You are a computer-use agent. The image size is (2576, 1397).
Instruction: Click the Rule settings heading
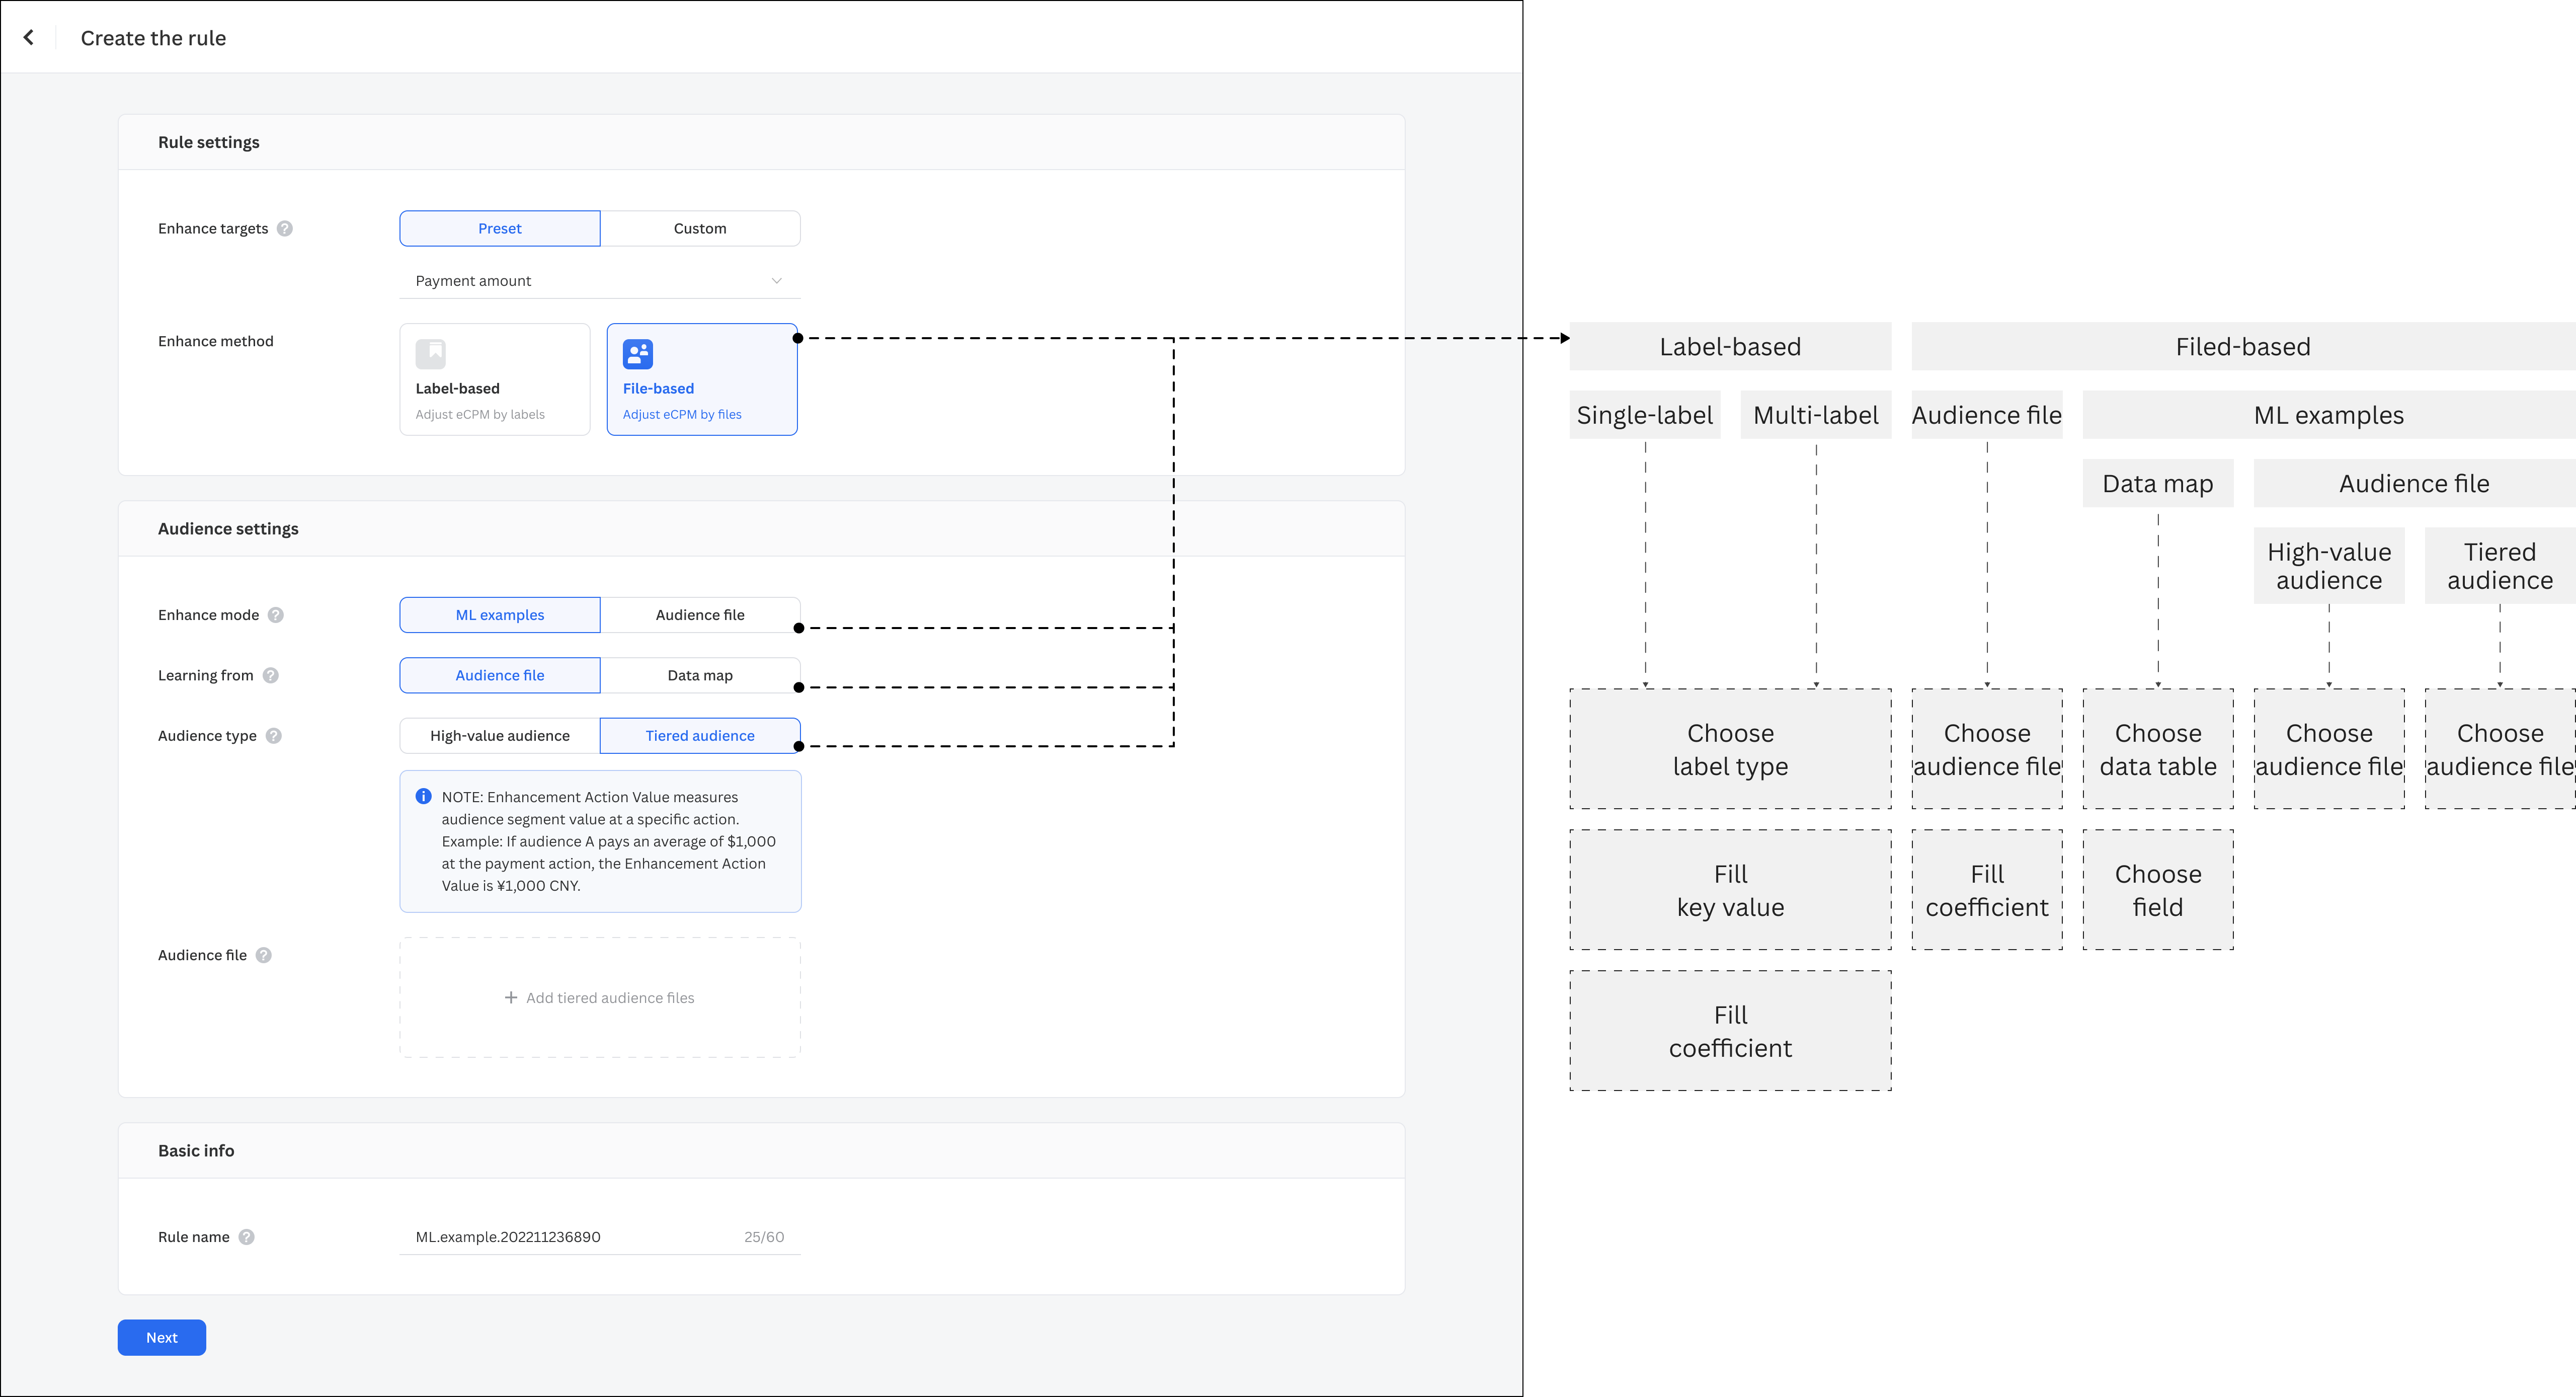click(x=209, y=142)
